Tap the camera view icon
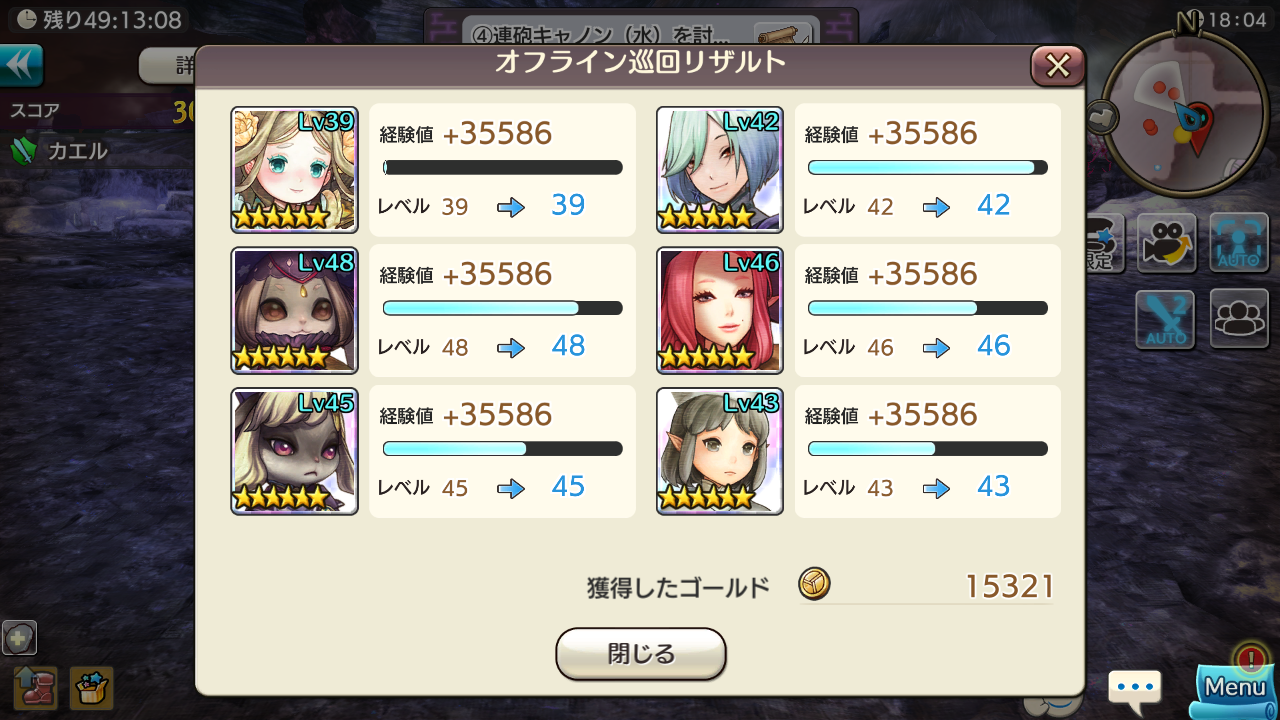This screenshot has width=1280, height=720. coord(1166,243)
